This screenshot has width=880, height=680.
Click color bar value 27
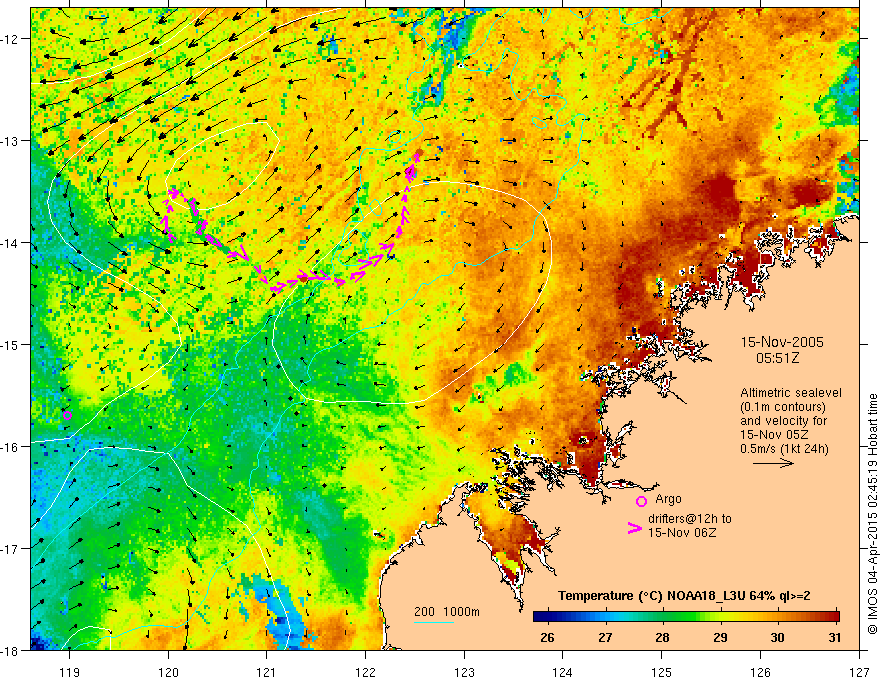[604, 637]
